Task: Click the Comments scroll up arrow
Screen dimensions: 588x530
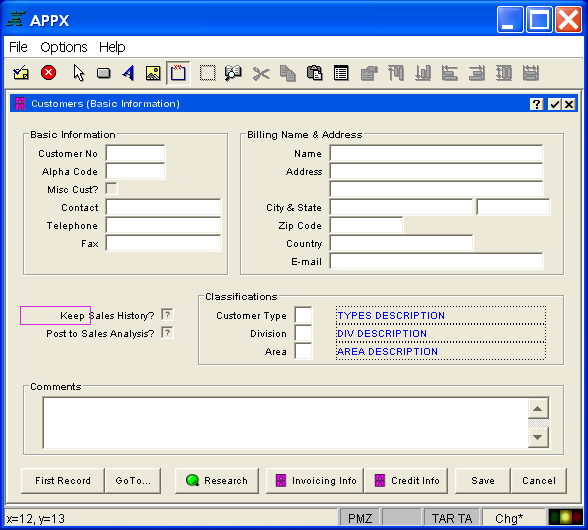Action: [x=538, y=408]
